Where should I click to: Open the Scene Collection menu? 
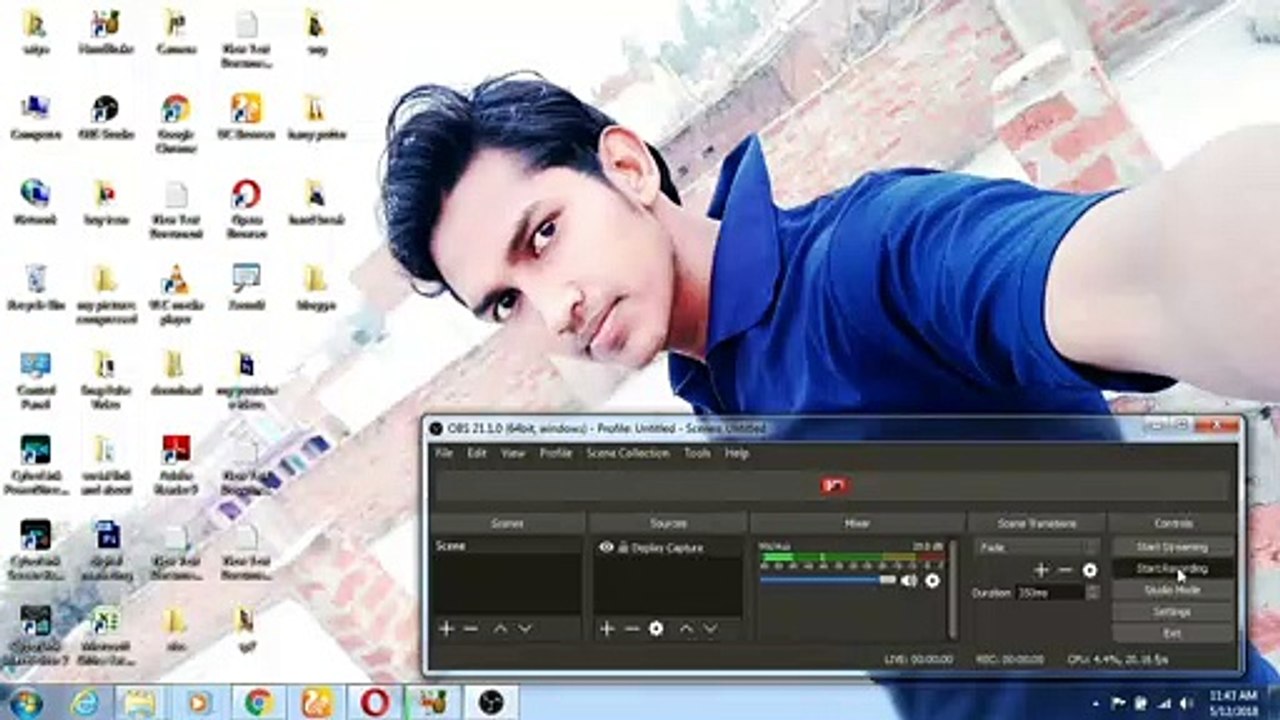coord(628,453)
